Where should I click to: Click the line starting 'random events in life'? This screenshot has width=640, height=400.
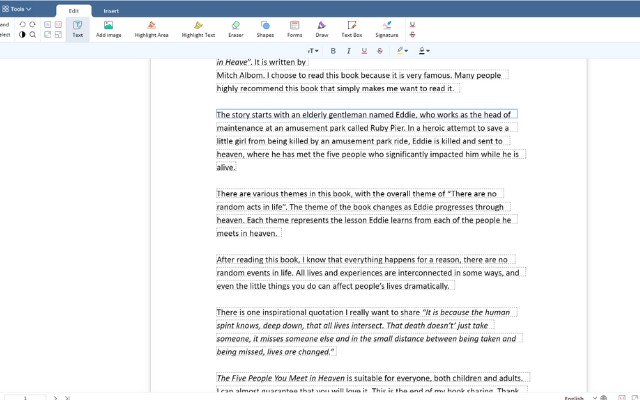pyautogui.click(x=371, y=273)
